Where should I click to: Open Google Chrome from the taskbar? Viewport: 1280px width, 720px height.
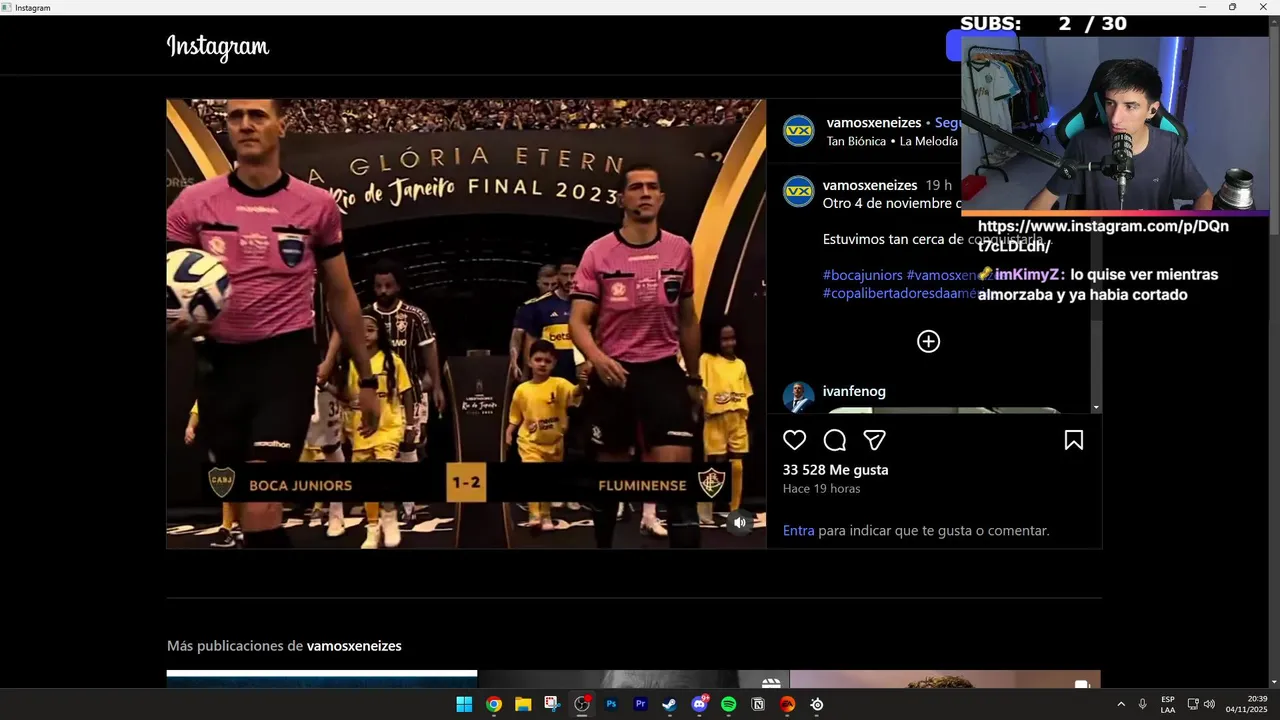click(494, 704)
